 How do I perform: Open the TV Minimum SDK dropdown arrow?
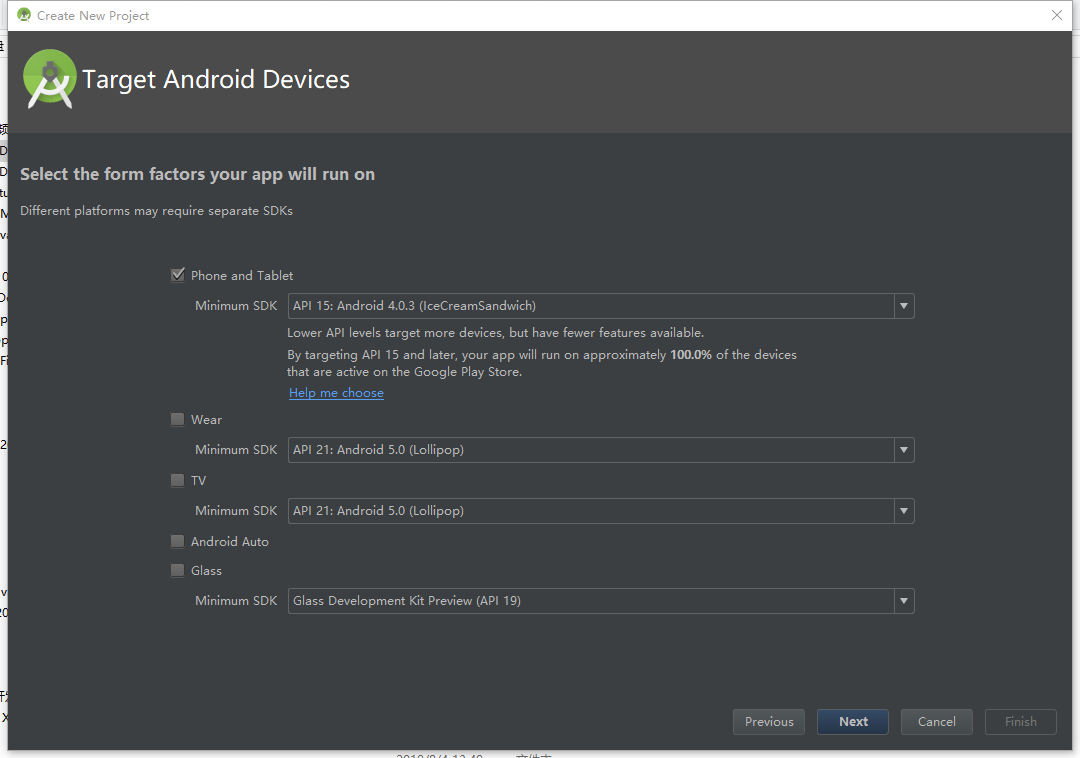click(904, 511)
